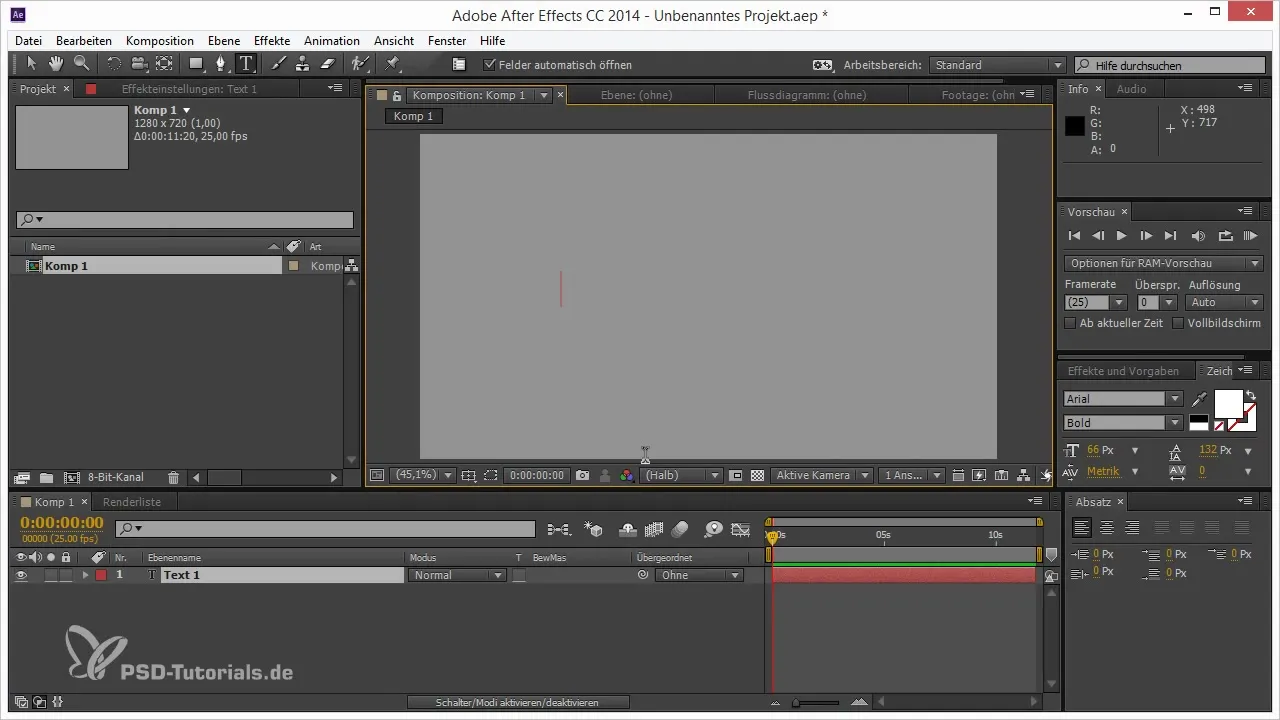
Task: Click the Hilfe durchsuchen search field
Action: pos(1170,65)
